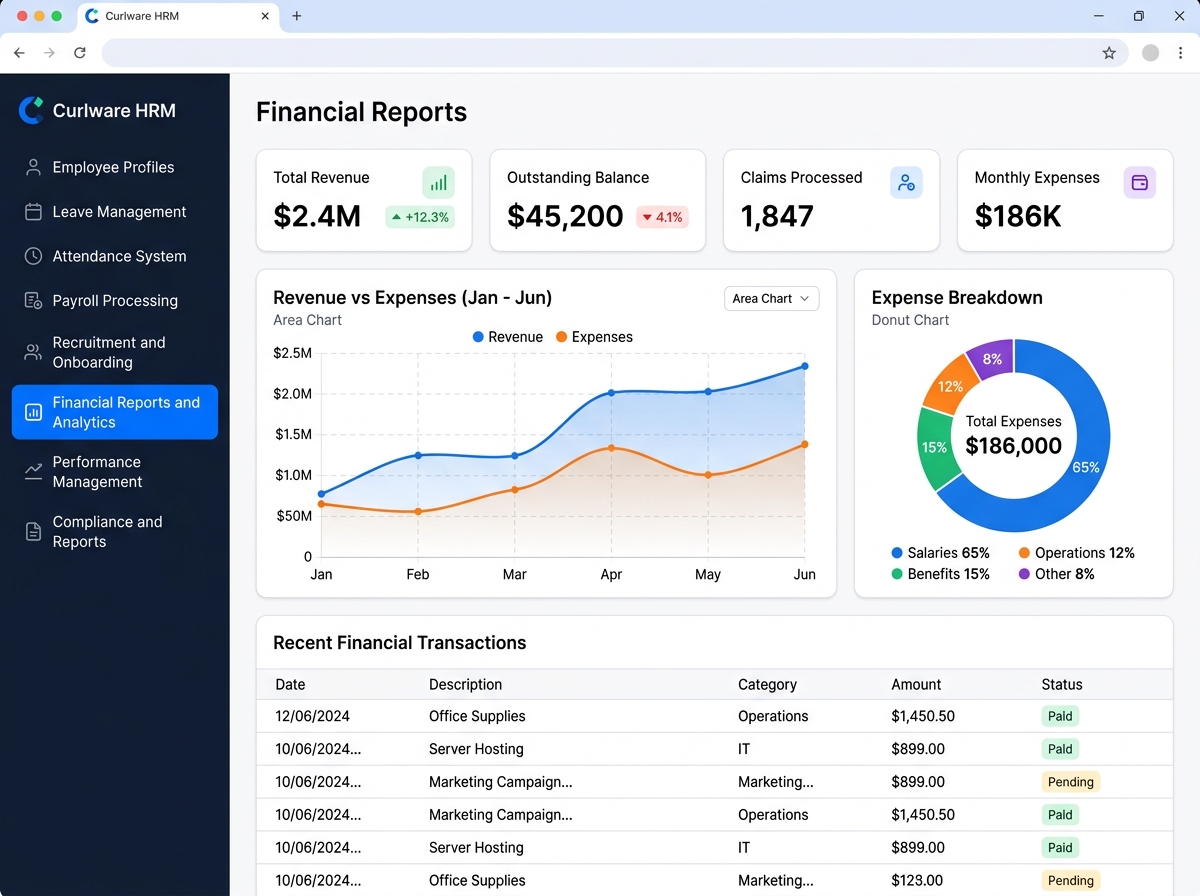Click the Salaries 65% legend label
The width and height of the screenshot is (1200, 896).
[x=940, y=553]
